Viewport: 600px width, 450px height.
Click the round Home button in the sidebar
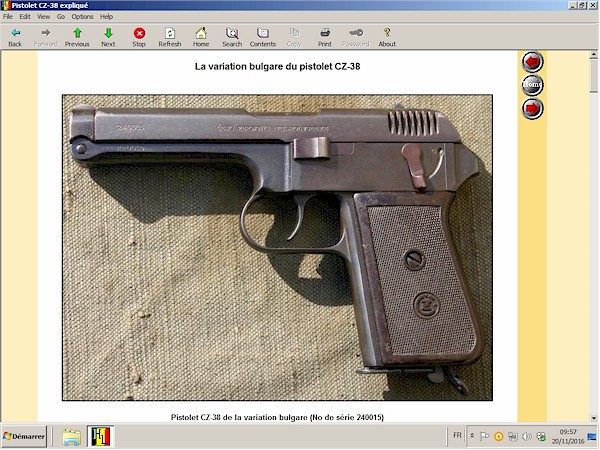(532, 85)
